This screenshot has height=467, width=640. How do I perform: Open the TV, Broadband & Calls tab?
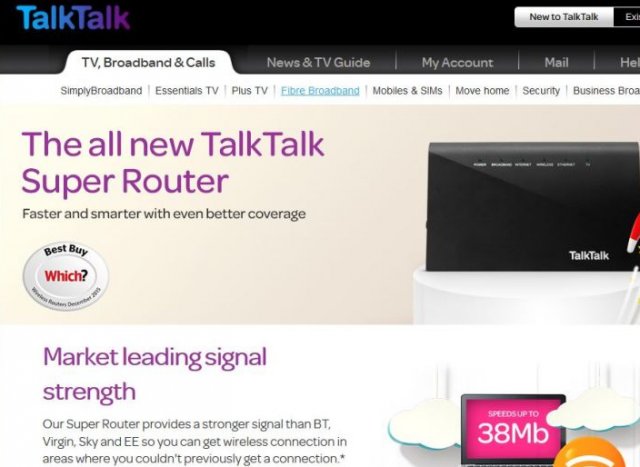[149, 62]
